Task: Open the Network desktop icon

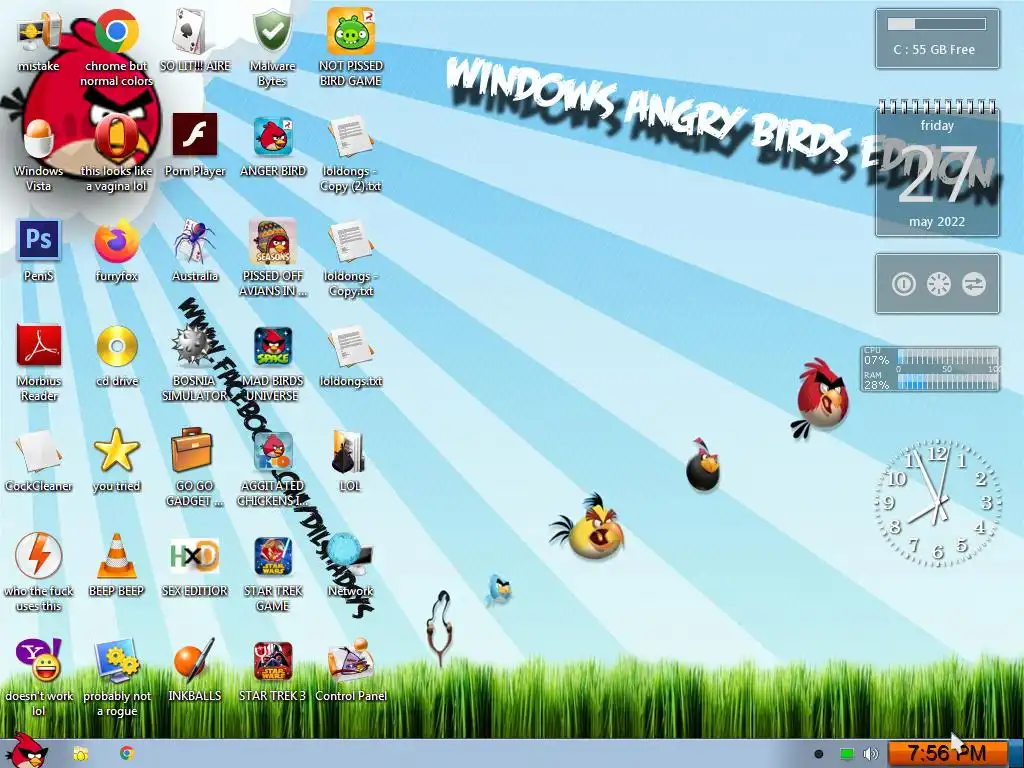Action: coord(351,556)
